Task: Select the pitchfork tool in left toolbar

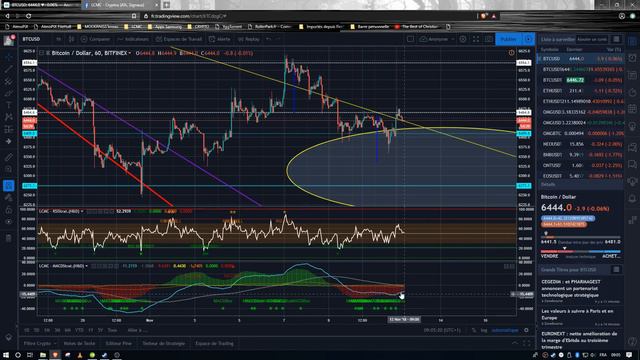Action: (x=9, y=82)
